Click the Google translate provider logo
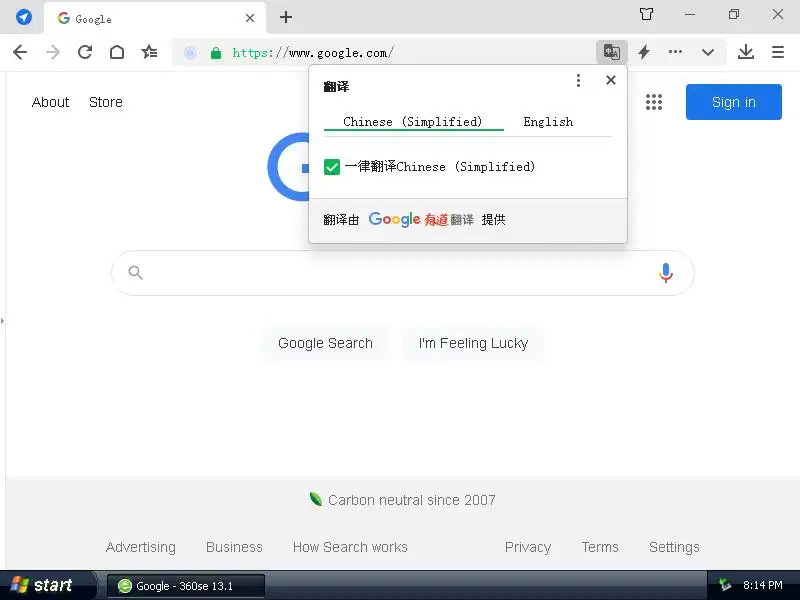This screenshot has width=800, height=600. (x=394, y=219)
